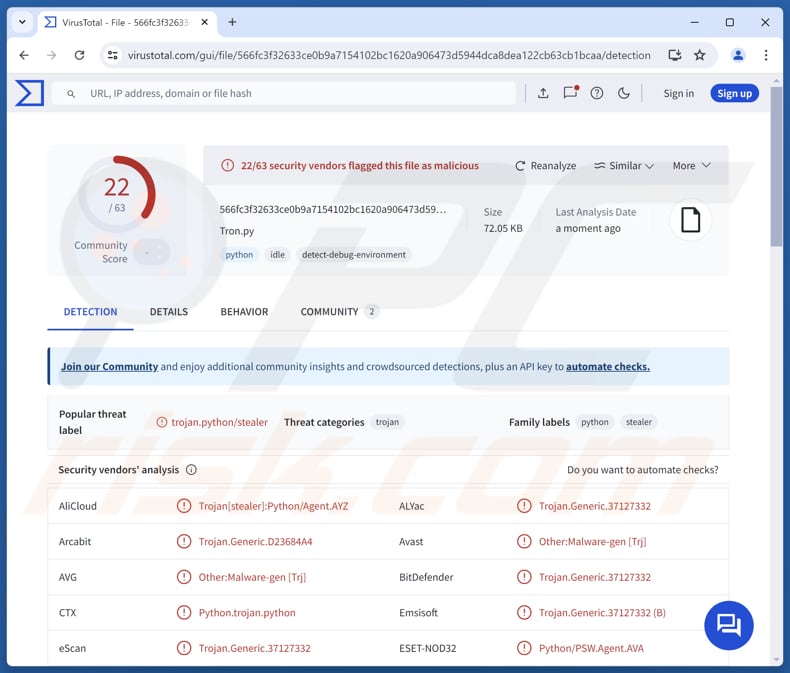Expand the Similar dropdown
Image resolution: width=790 pixels, height=673 pixels.
pyautogui.click(x=624, y=166)
